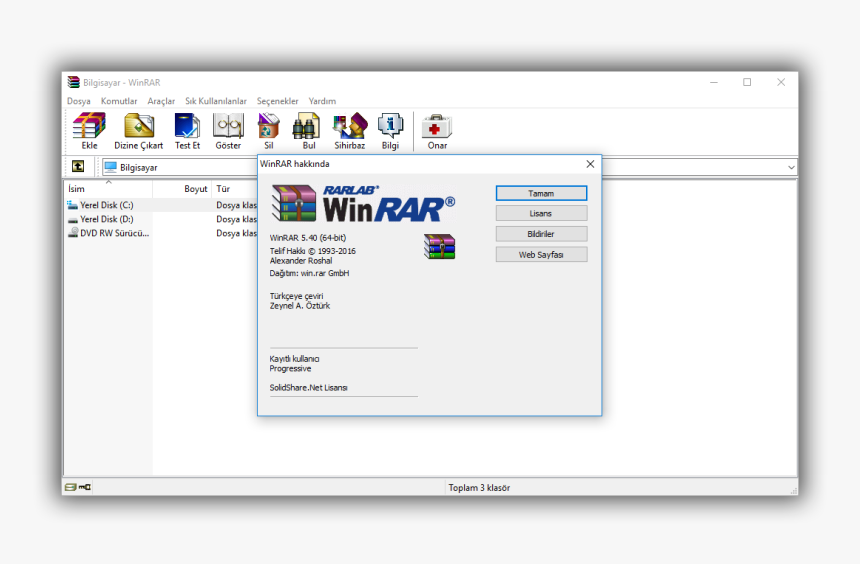Open the Web Sayfası button
860x564 pixels.
pos(541,255)
